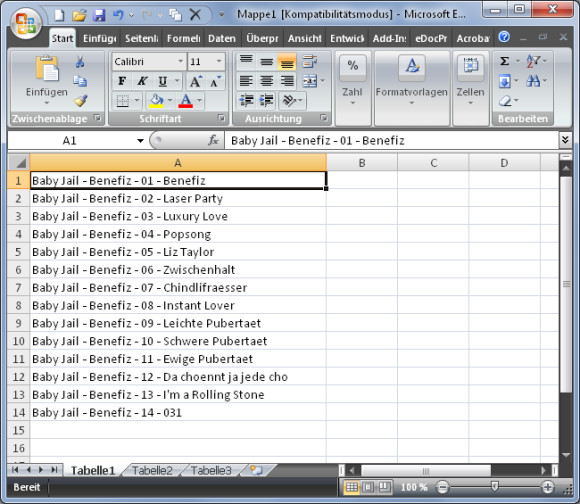
Task: Open Schriftart dialog launcher
Action: (221, 118)
